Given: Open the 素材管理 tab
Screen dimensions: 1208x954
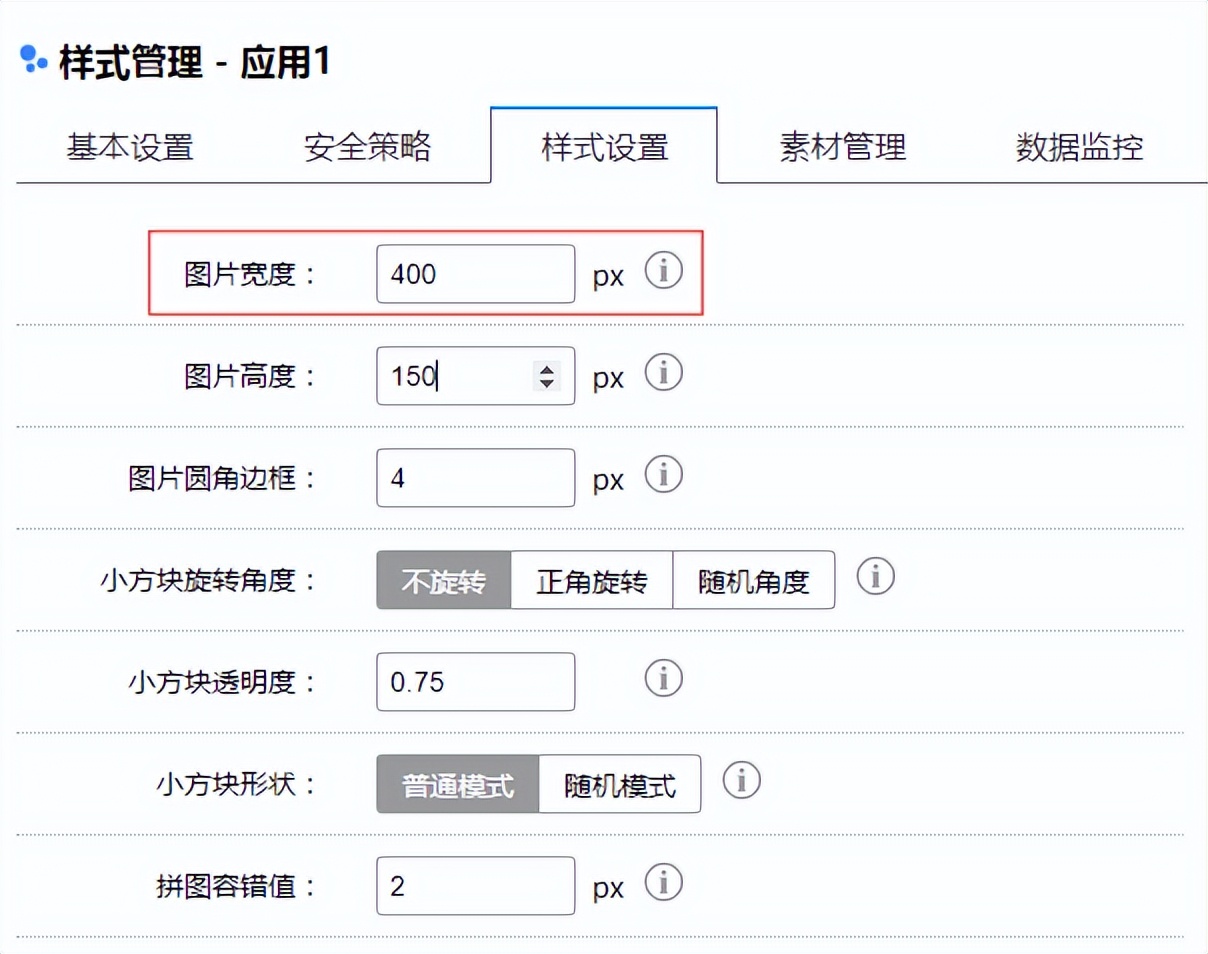Looking at the screenshot, I should [842, 146].
